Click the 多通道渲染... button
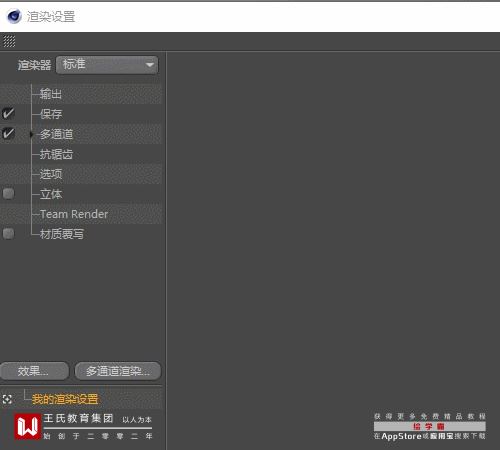 point(118,371)
